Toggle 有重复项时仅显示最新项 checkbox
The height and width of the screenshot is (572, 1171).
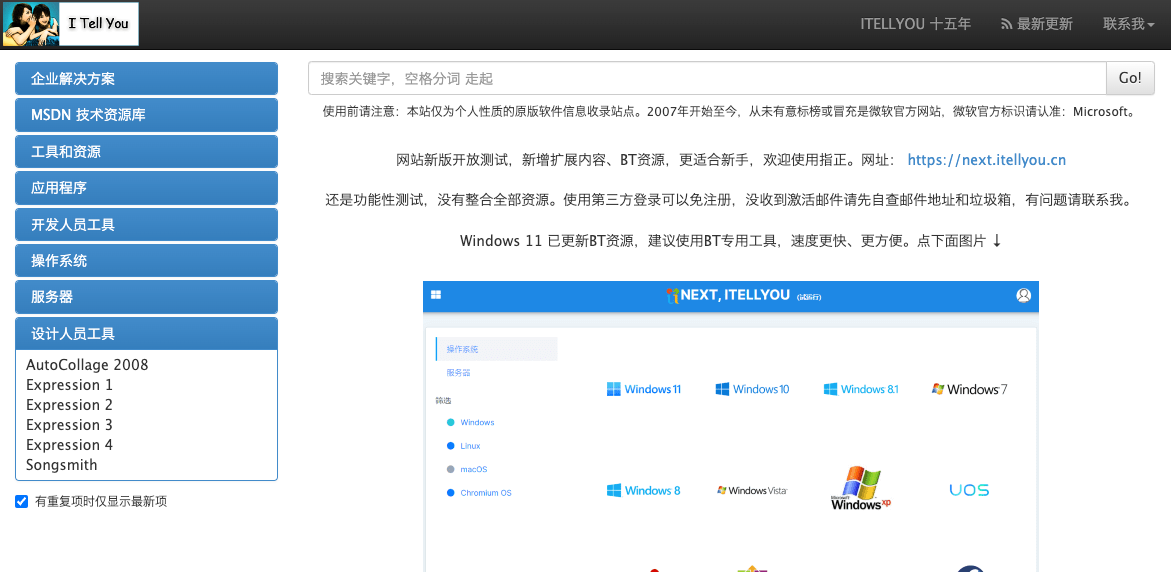[22, 502]
